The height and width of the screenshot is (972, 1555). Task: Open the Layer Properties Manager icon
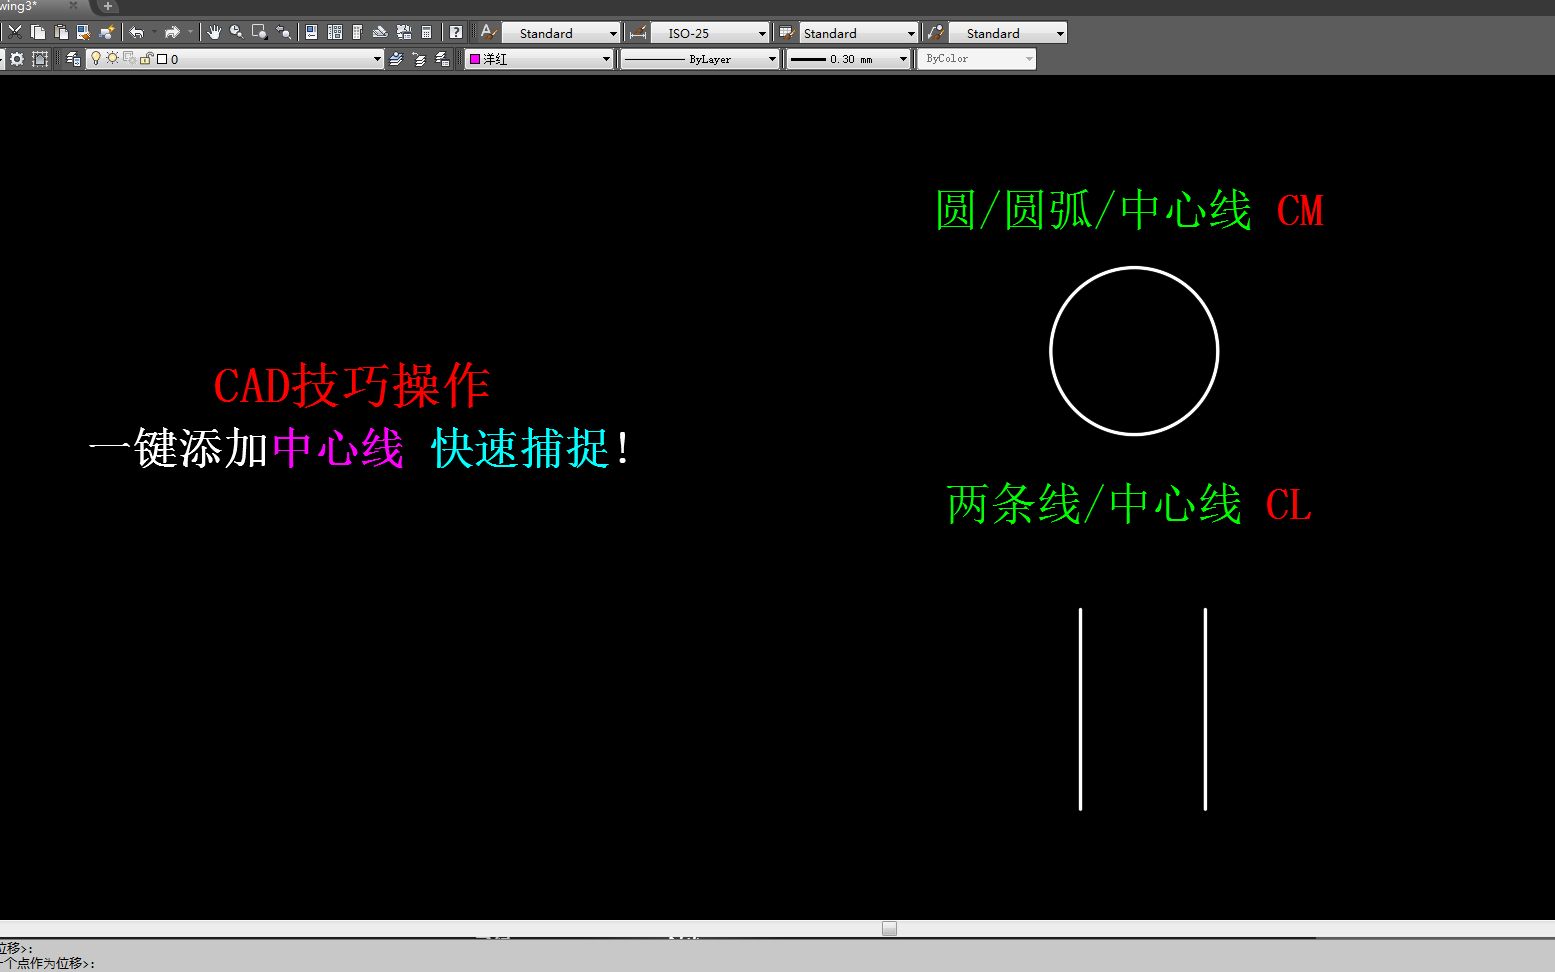coord(73,59)
